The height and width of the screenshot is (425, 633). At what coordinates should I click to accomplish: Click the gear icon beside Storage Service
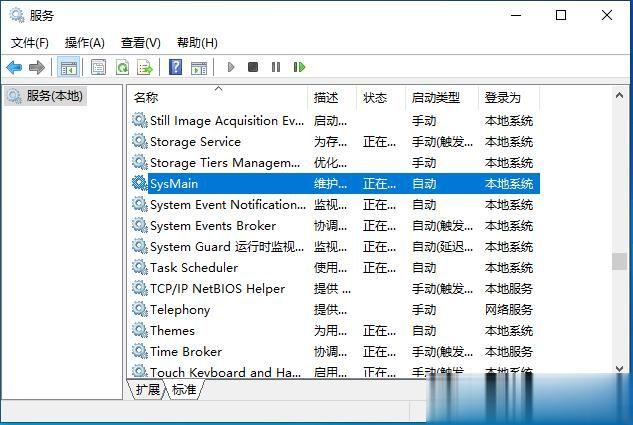click(x=140, y=141)
